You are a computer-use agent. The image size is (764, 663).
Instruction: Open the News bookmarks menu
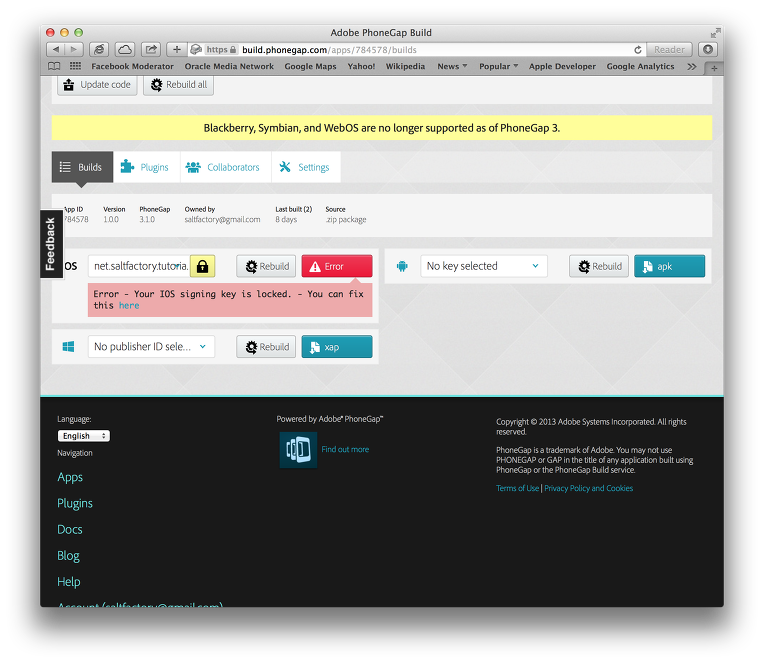[452, 66]
